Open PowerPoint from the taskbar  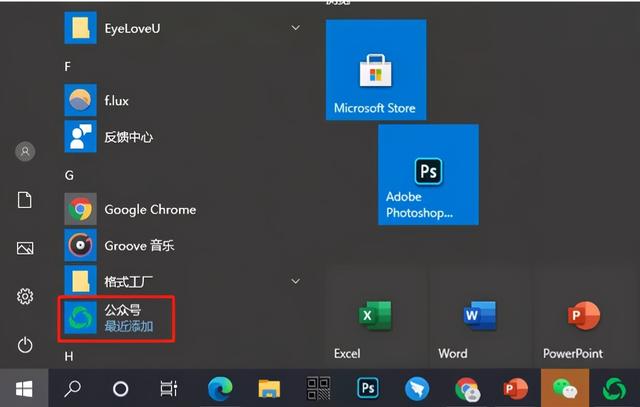pyautogui.click(x=515, y=389)
